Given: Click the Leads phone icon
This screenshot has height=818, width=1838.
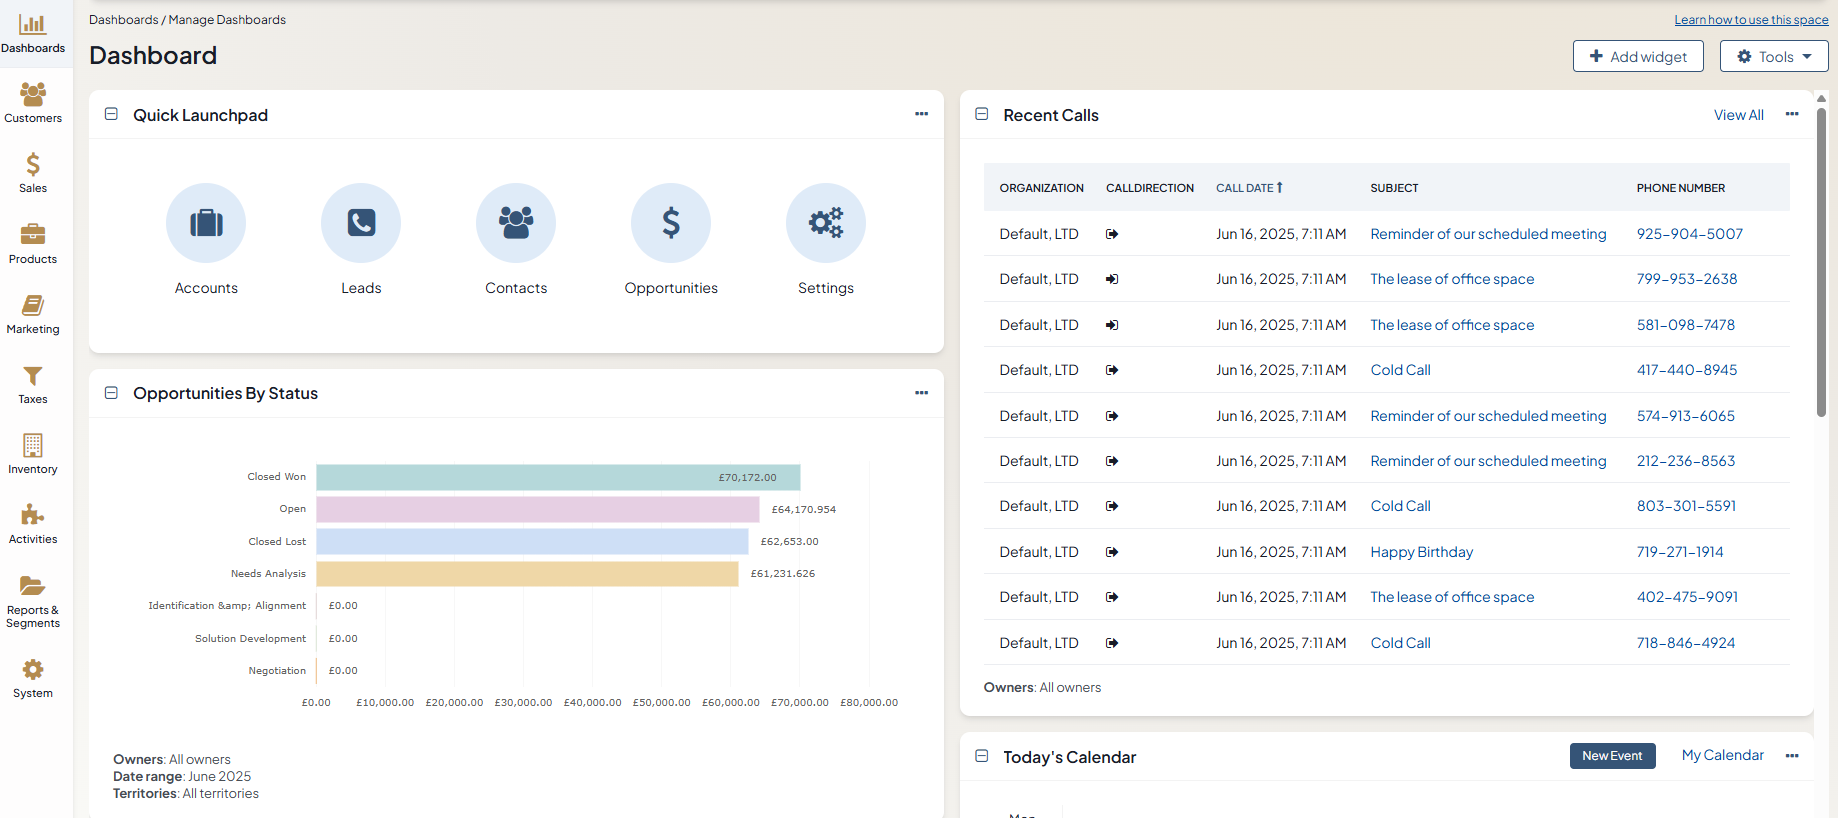Looking at the screenshot, I should click(361, 223).
